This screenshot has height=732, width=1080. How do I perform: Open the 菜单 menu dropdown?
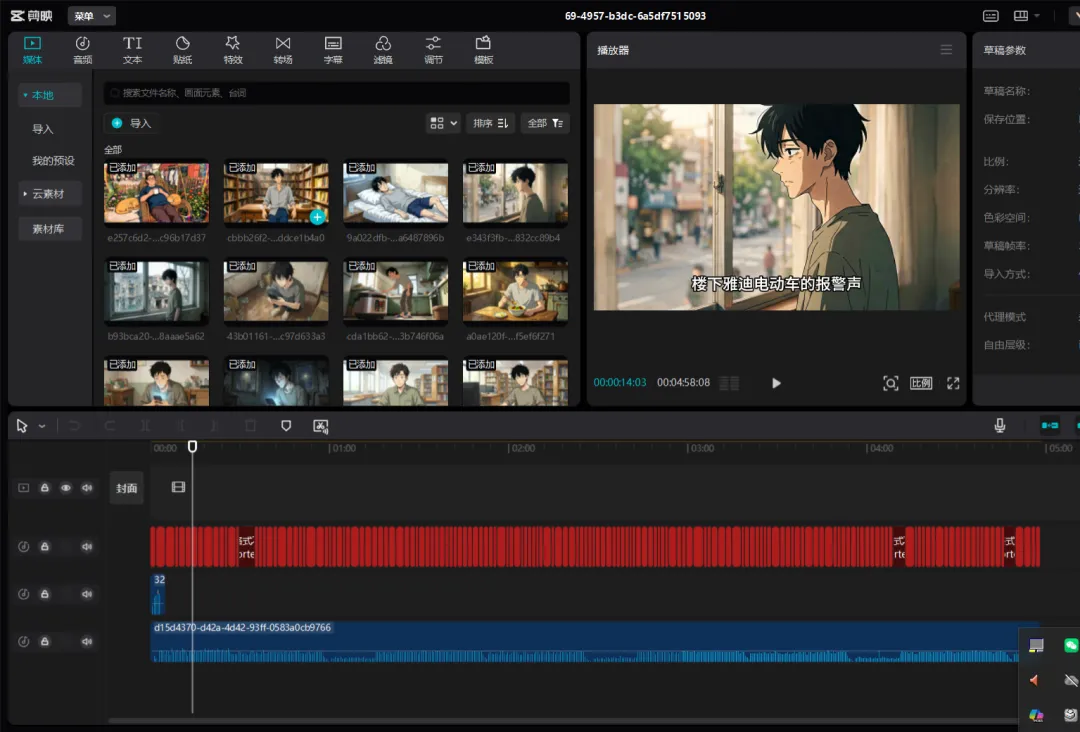92,16
